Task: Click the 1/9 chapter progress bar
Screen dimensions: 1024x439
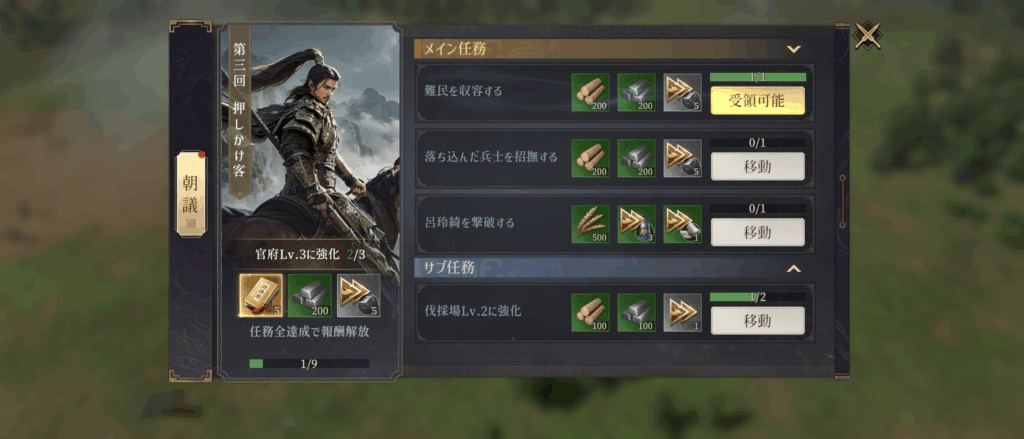Action: [309, 364]
